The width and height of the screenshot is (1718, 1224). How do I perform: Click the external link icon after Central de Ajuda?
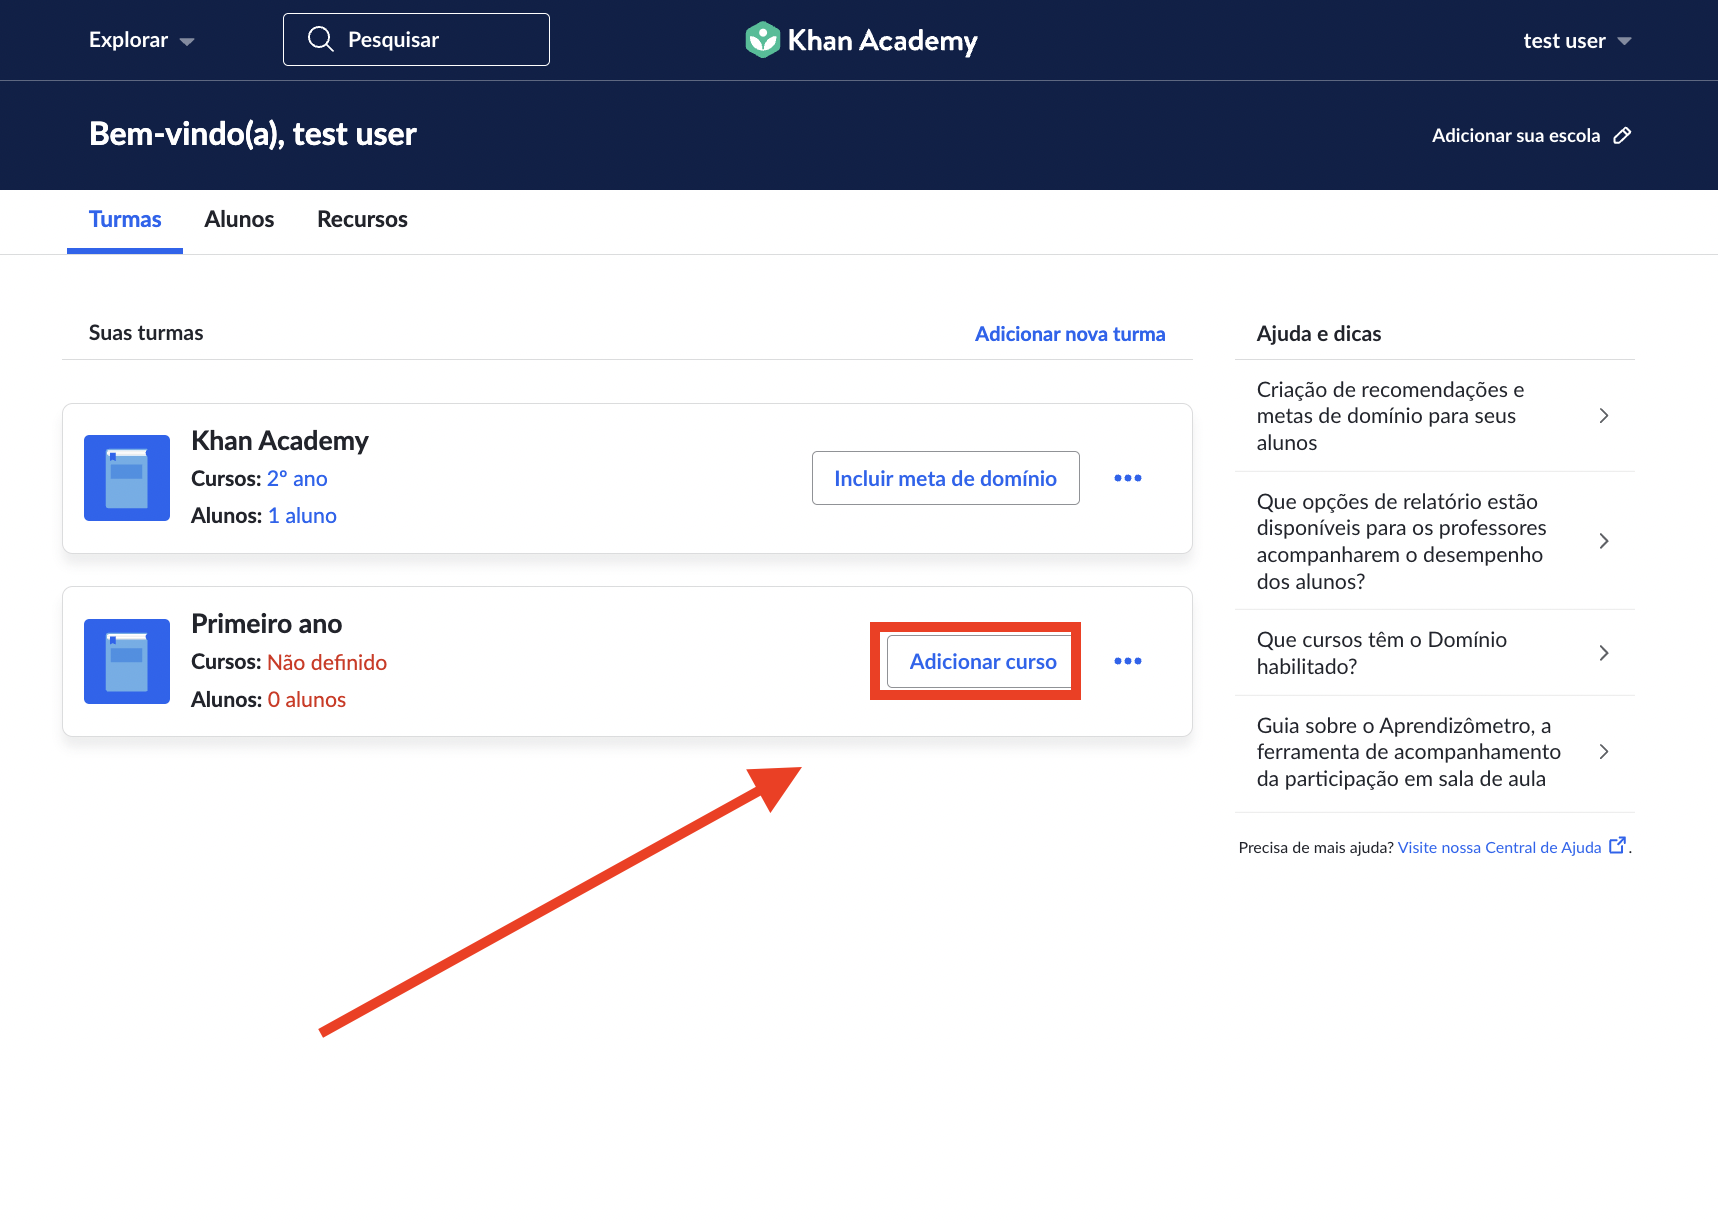pyautogui.click(x=1617, y=846)
